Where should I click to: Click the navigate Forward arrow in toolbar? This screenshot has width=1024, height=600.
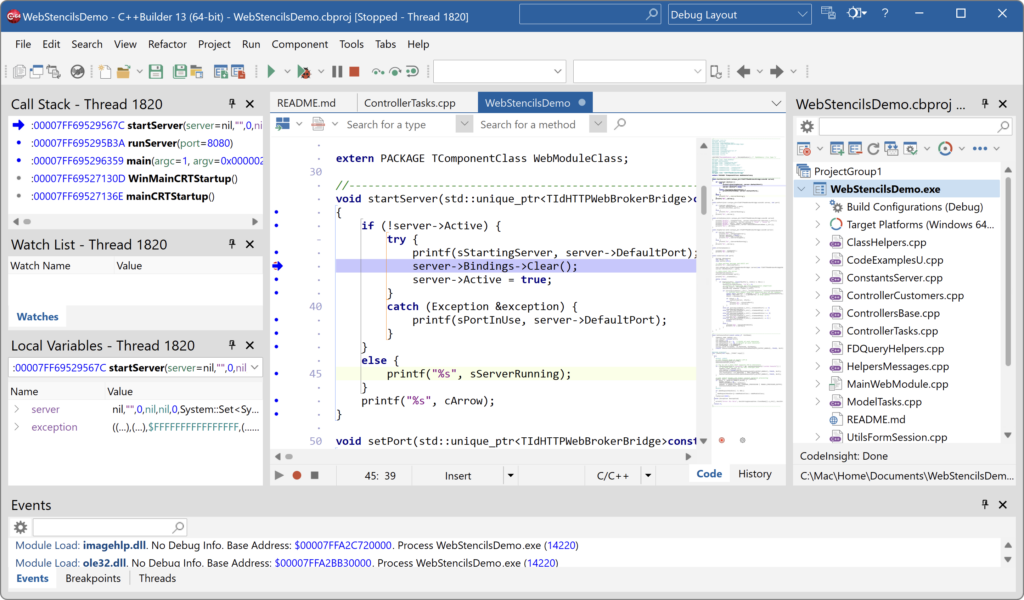click(x=776, y=71)
